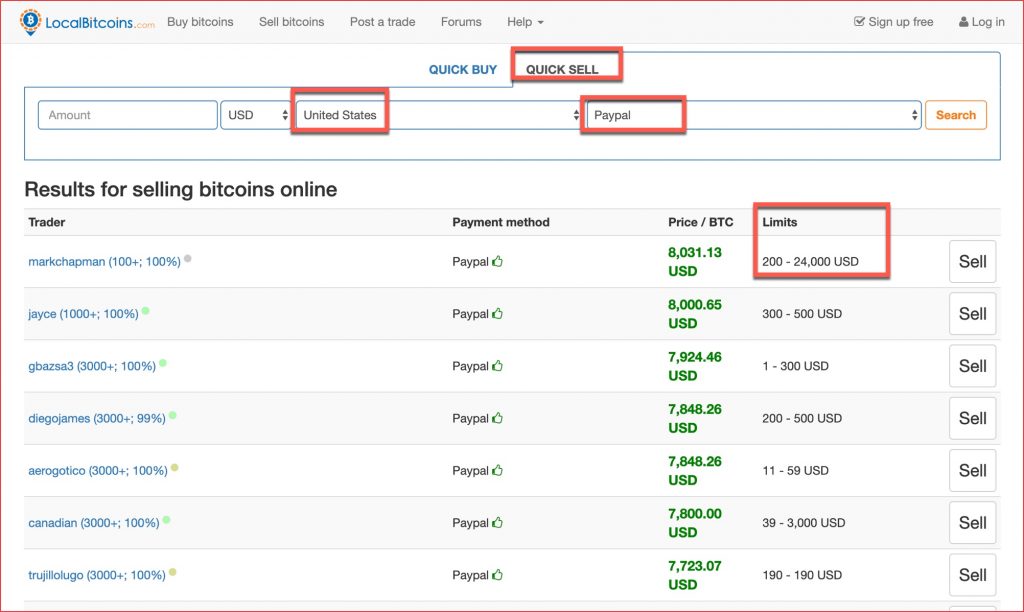
Task: Open Sell bitcoins page
Action: pyautogui.click(x=291, y=22)
